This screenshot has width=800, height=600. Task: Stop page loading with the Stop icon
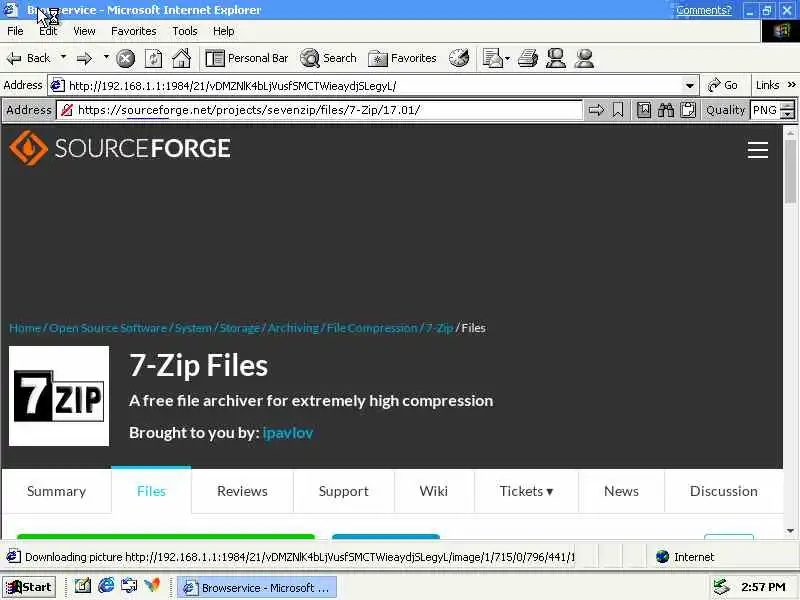(126, 58)
